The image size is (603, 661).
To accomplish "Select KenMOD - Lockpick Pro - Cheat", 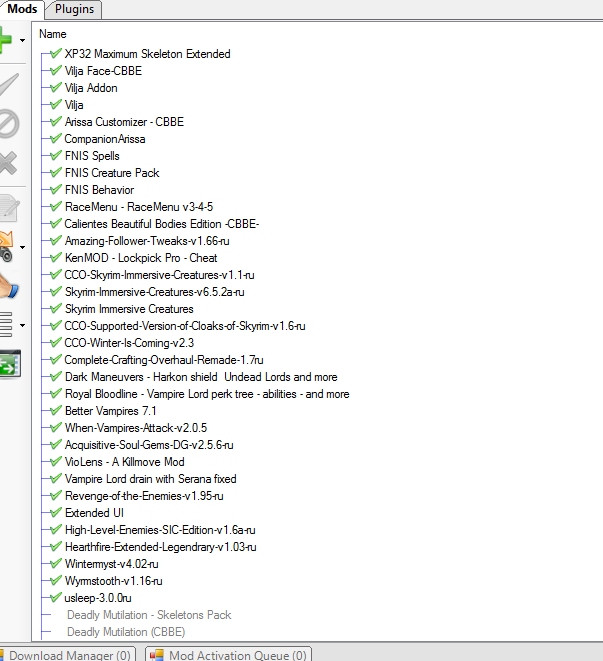I will (141, 258).
